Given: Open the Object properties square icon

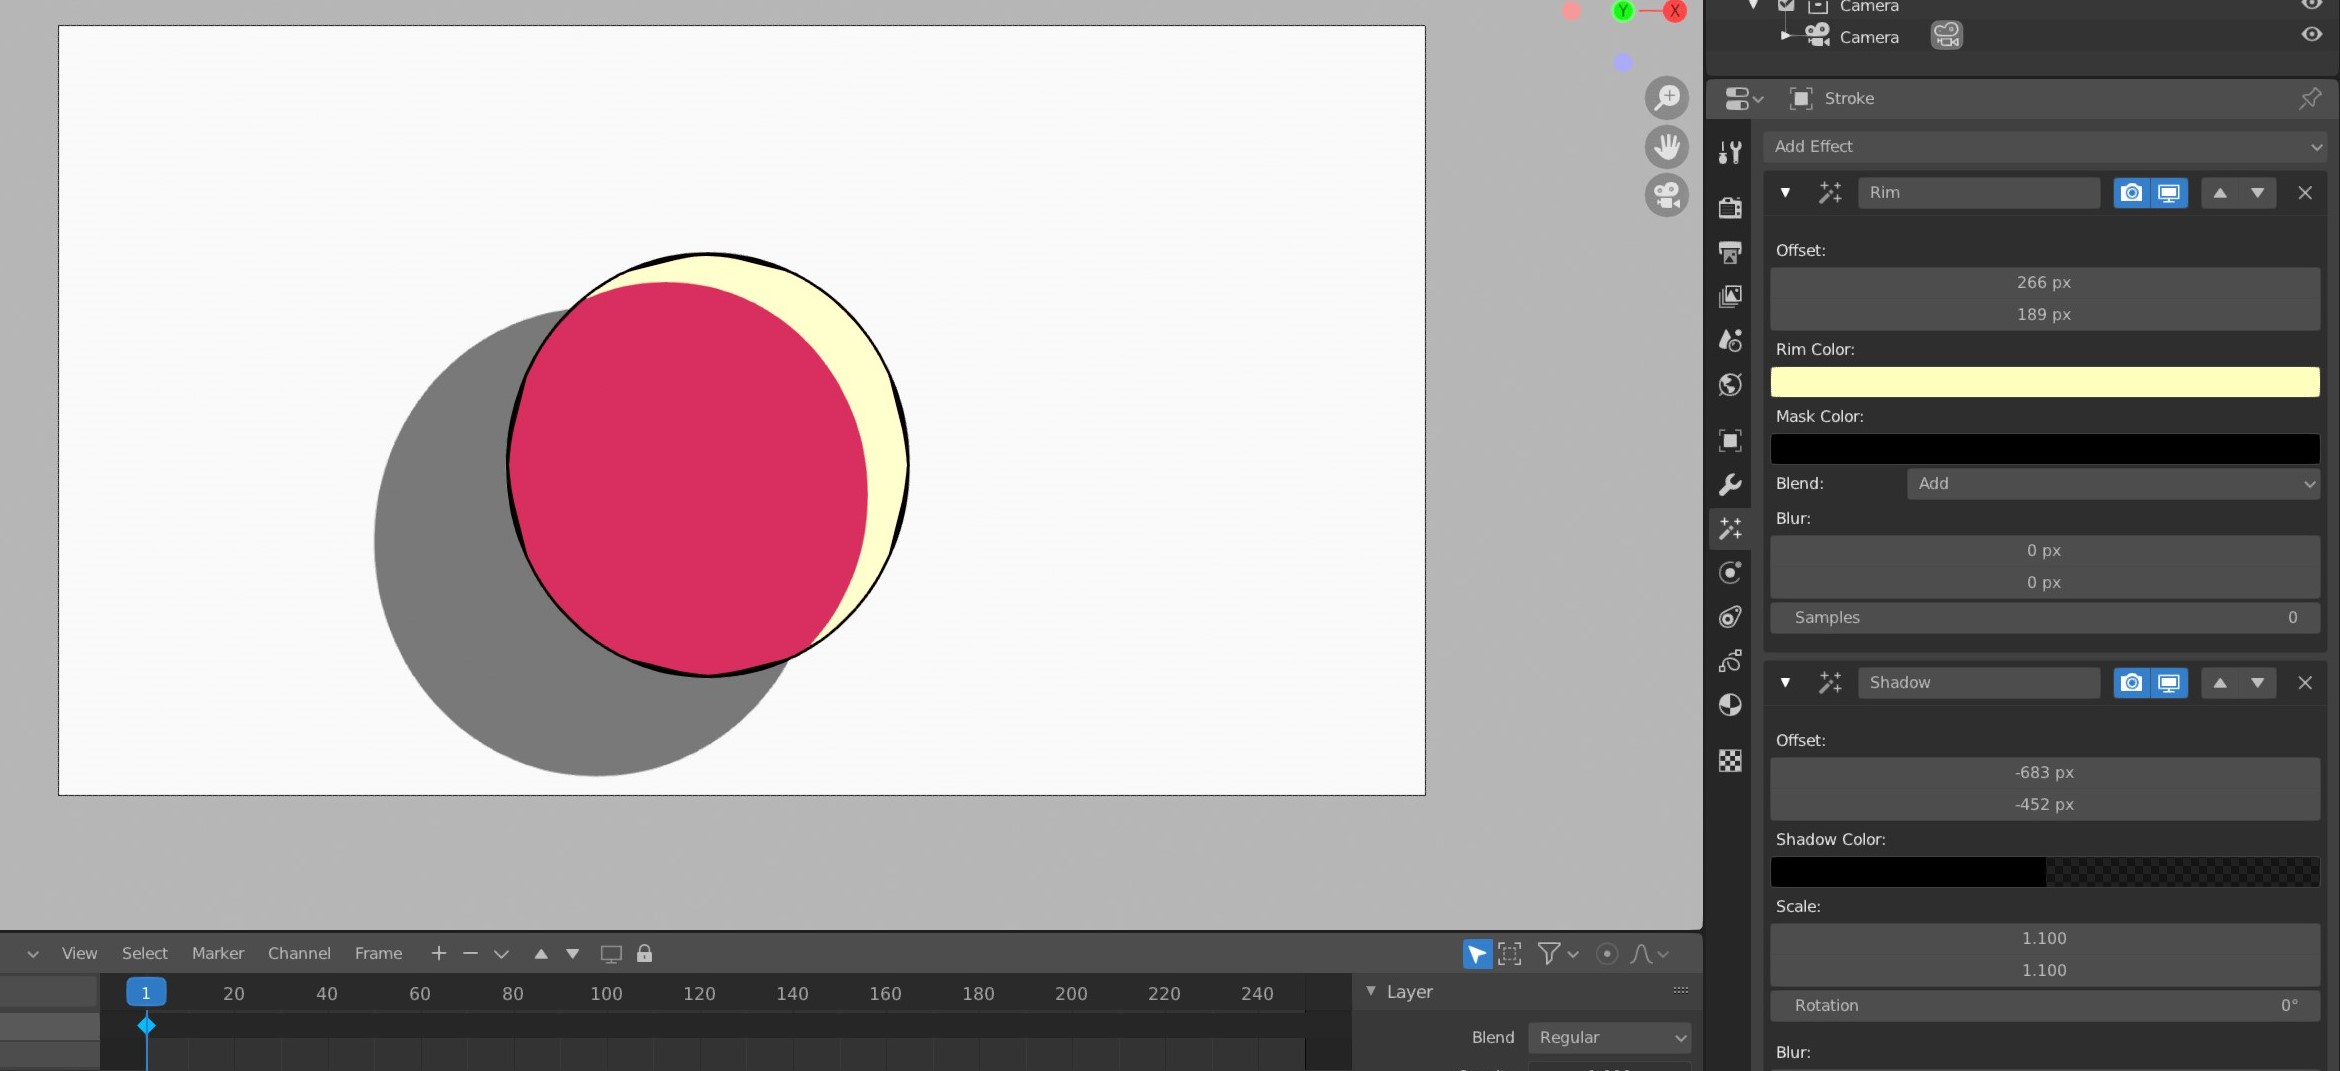Looking at the screenshot, I should [1730, 440].
